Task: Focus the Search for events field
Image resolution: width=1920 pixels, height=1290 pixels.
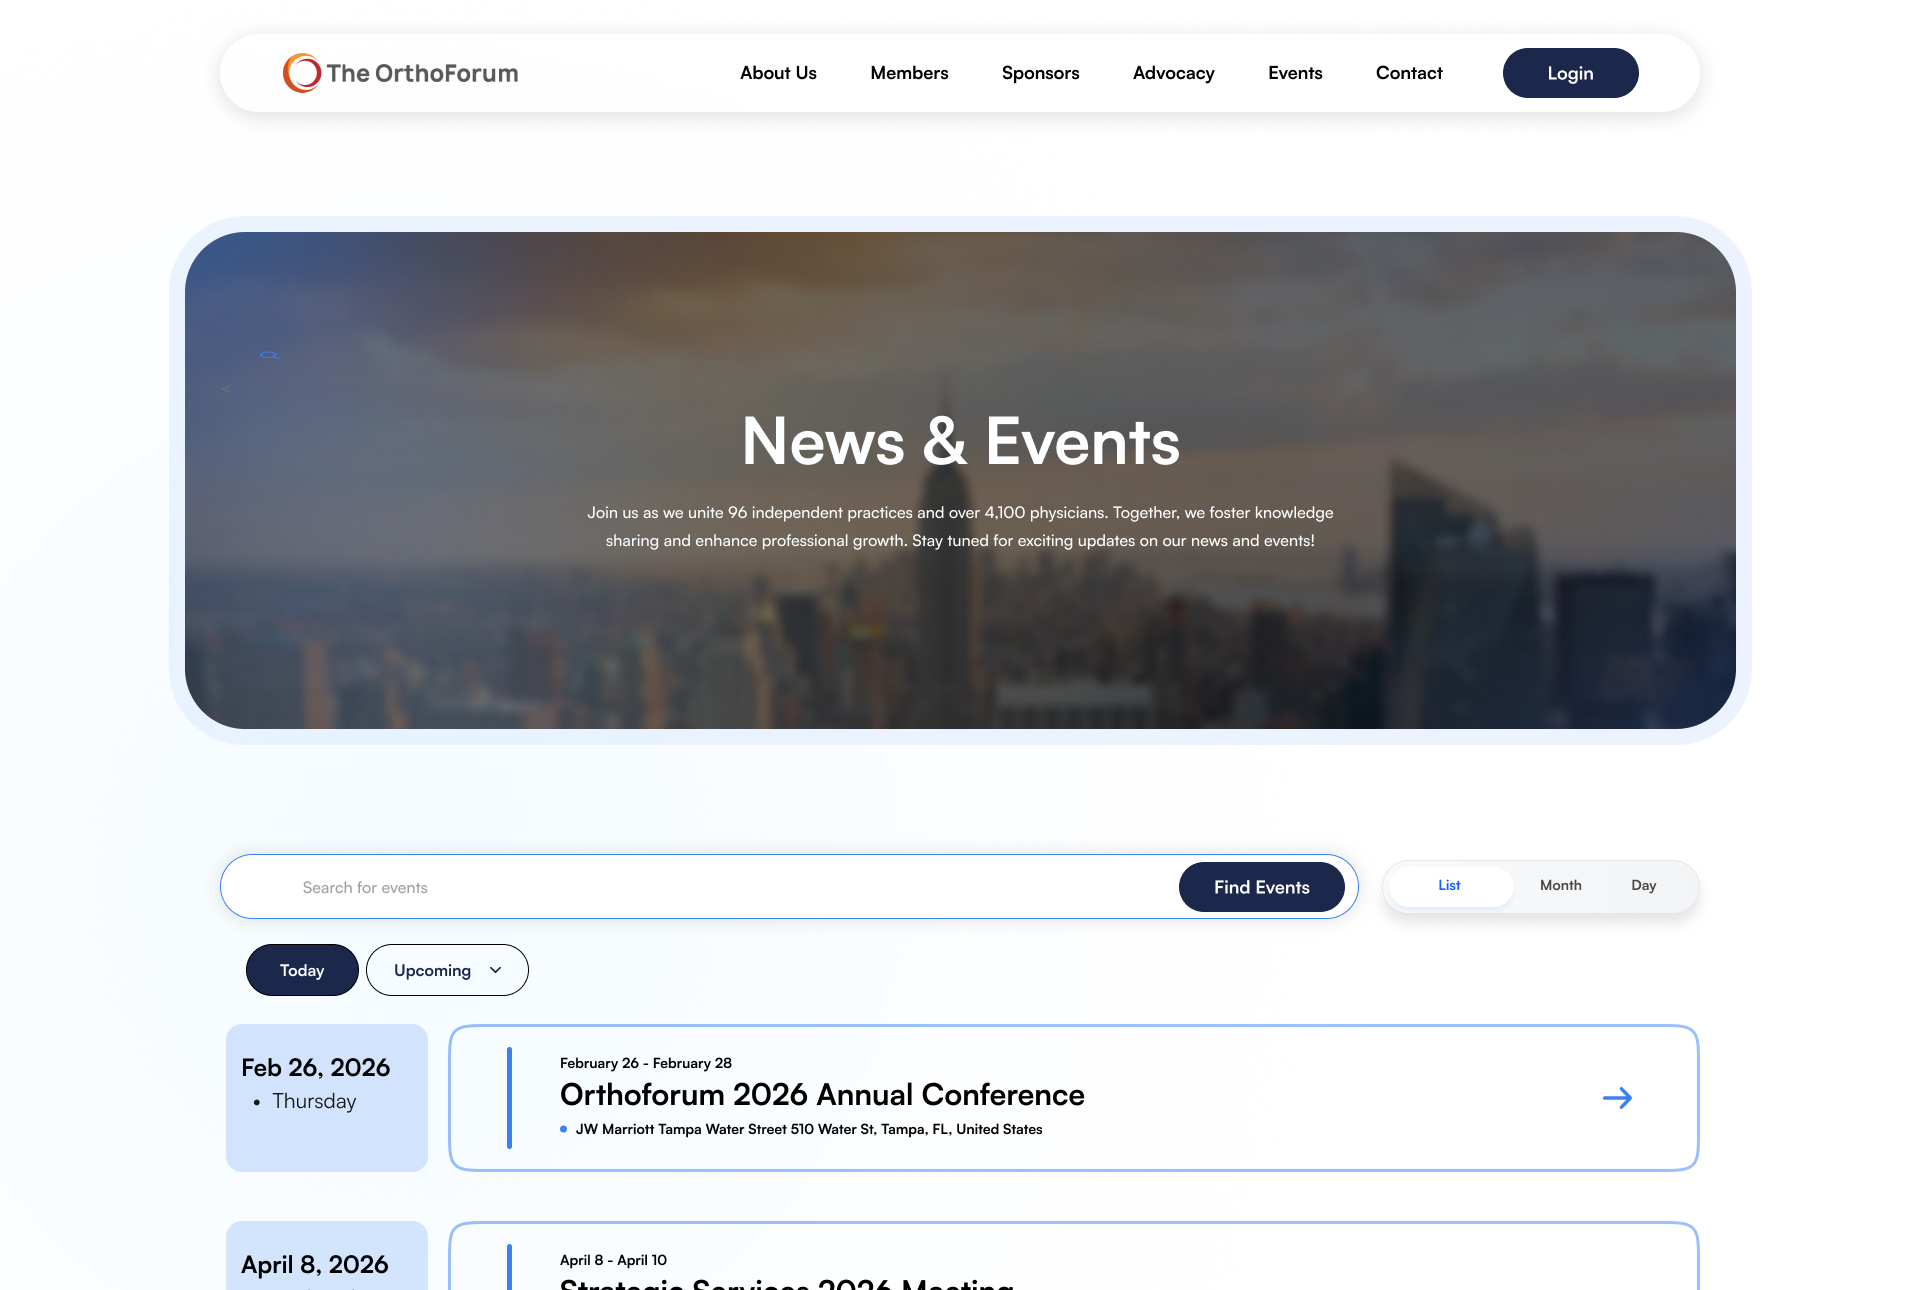Action: tap(700, 887)
